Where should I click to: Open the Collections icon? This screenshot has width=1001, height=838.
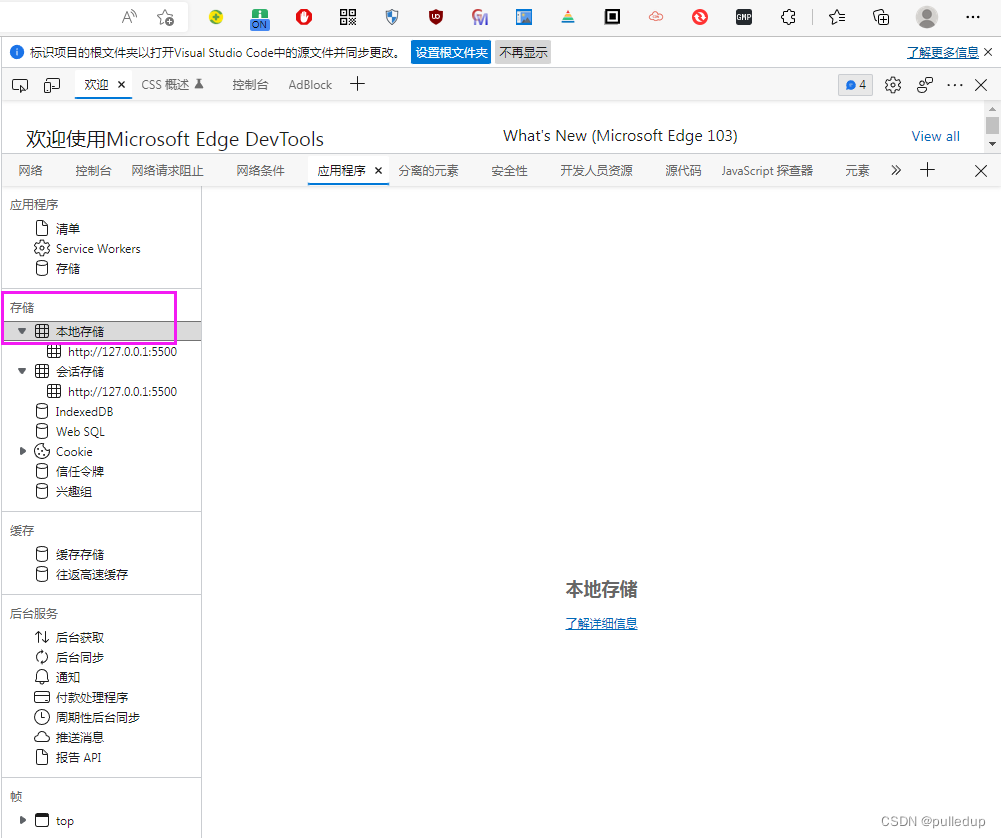[x=881, y=17]
